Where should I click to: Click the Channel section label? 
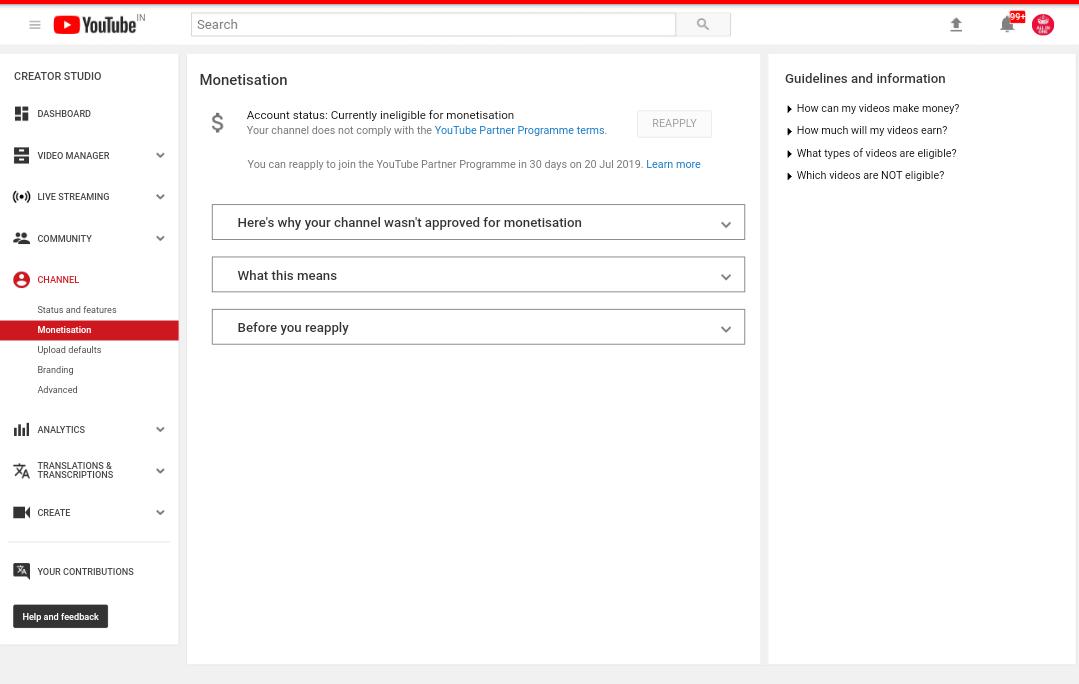[x=58, y=279]
